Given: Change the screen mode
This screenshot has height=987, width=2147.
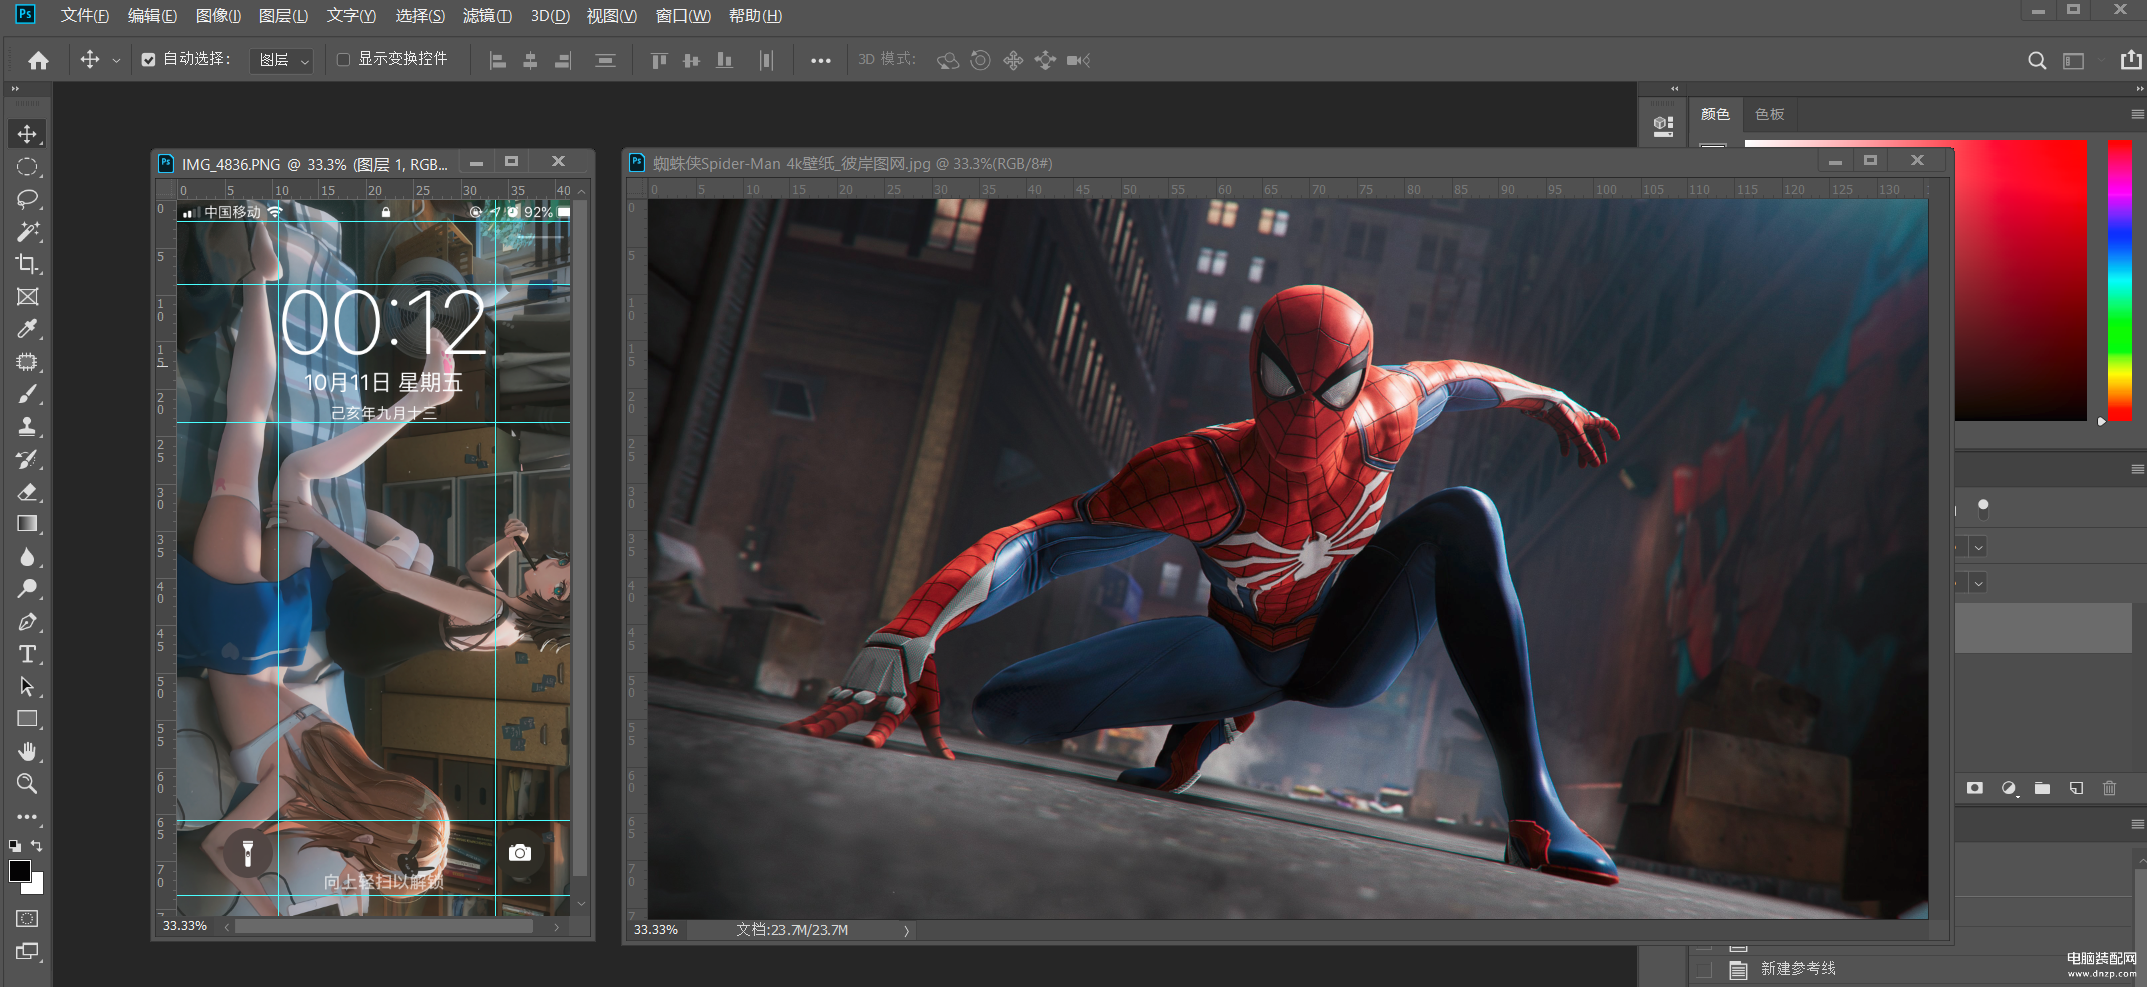Looking at the screenshot, I should click(27, 951).
